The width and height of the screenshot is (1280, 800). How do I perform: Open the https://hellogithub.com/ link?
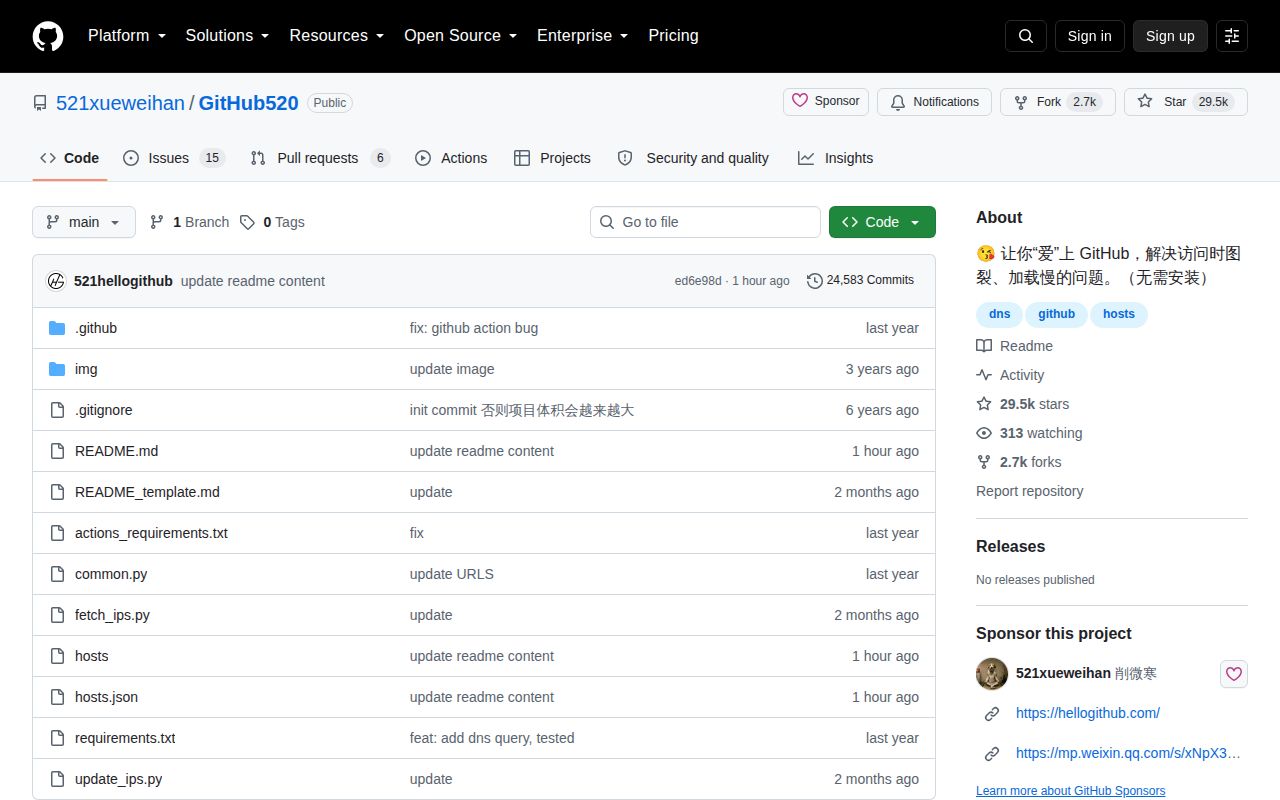point(1088,713)
